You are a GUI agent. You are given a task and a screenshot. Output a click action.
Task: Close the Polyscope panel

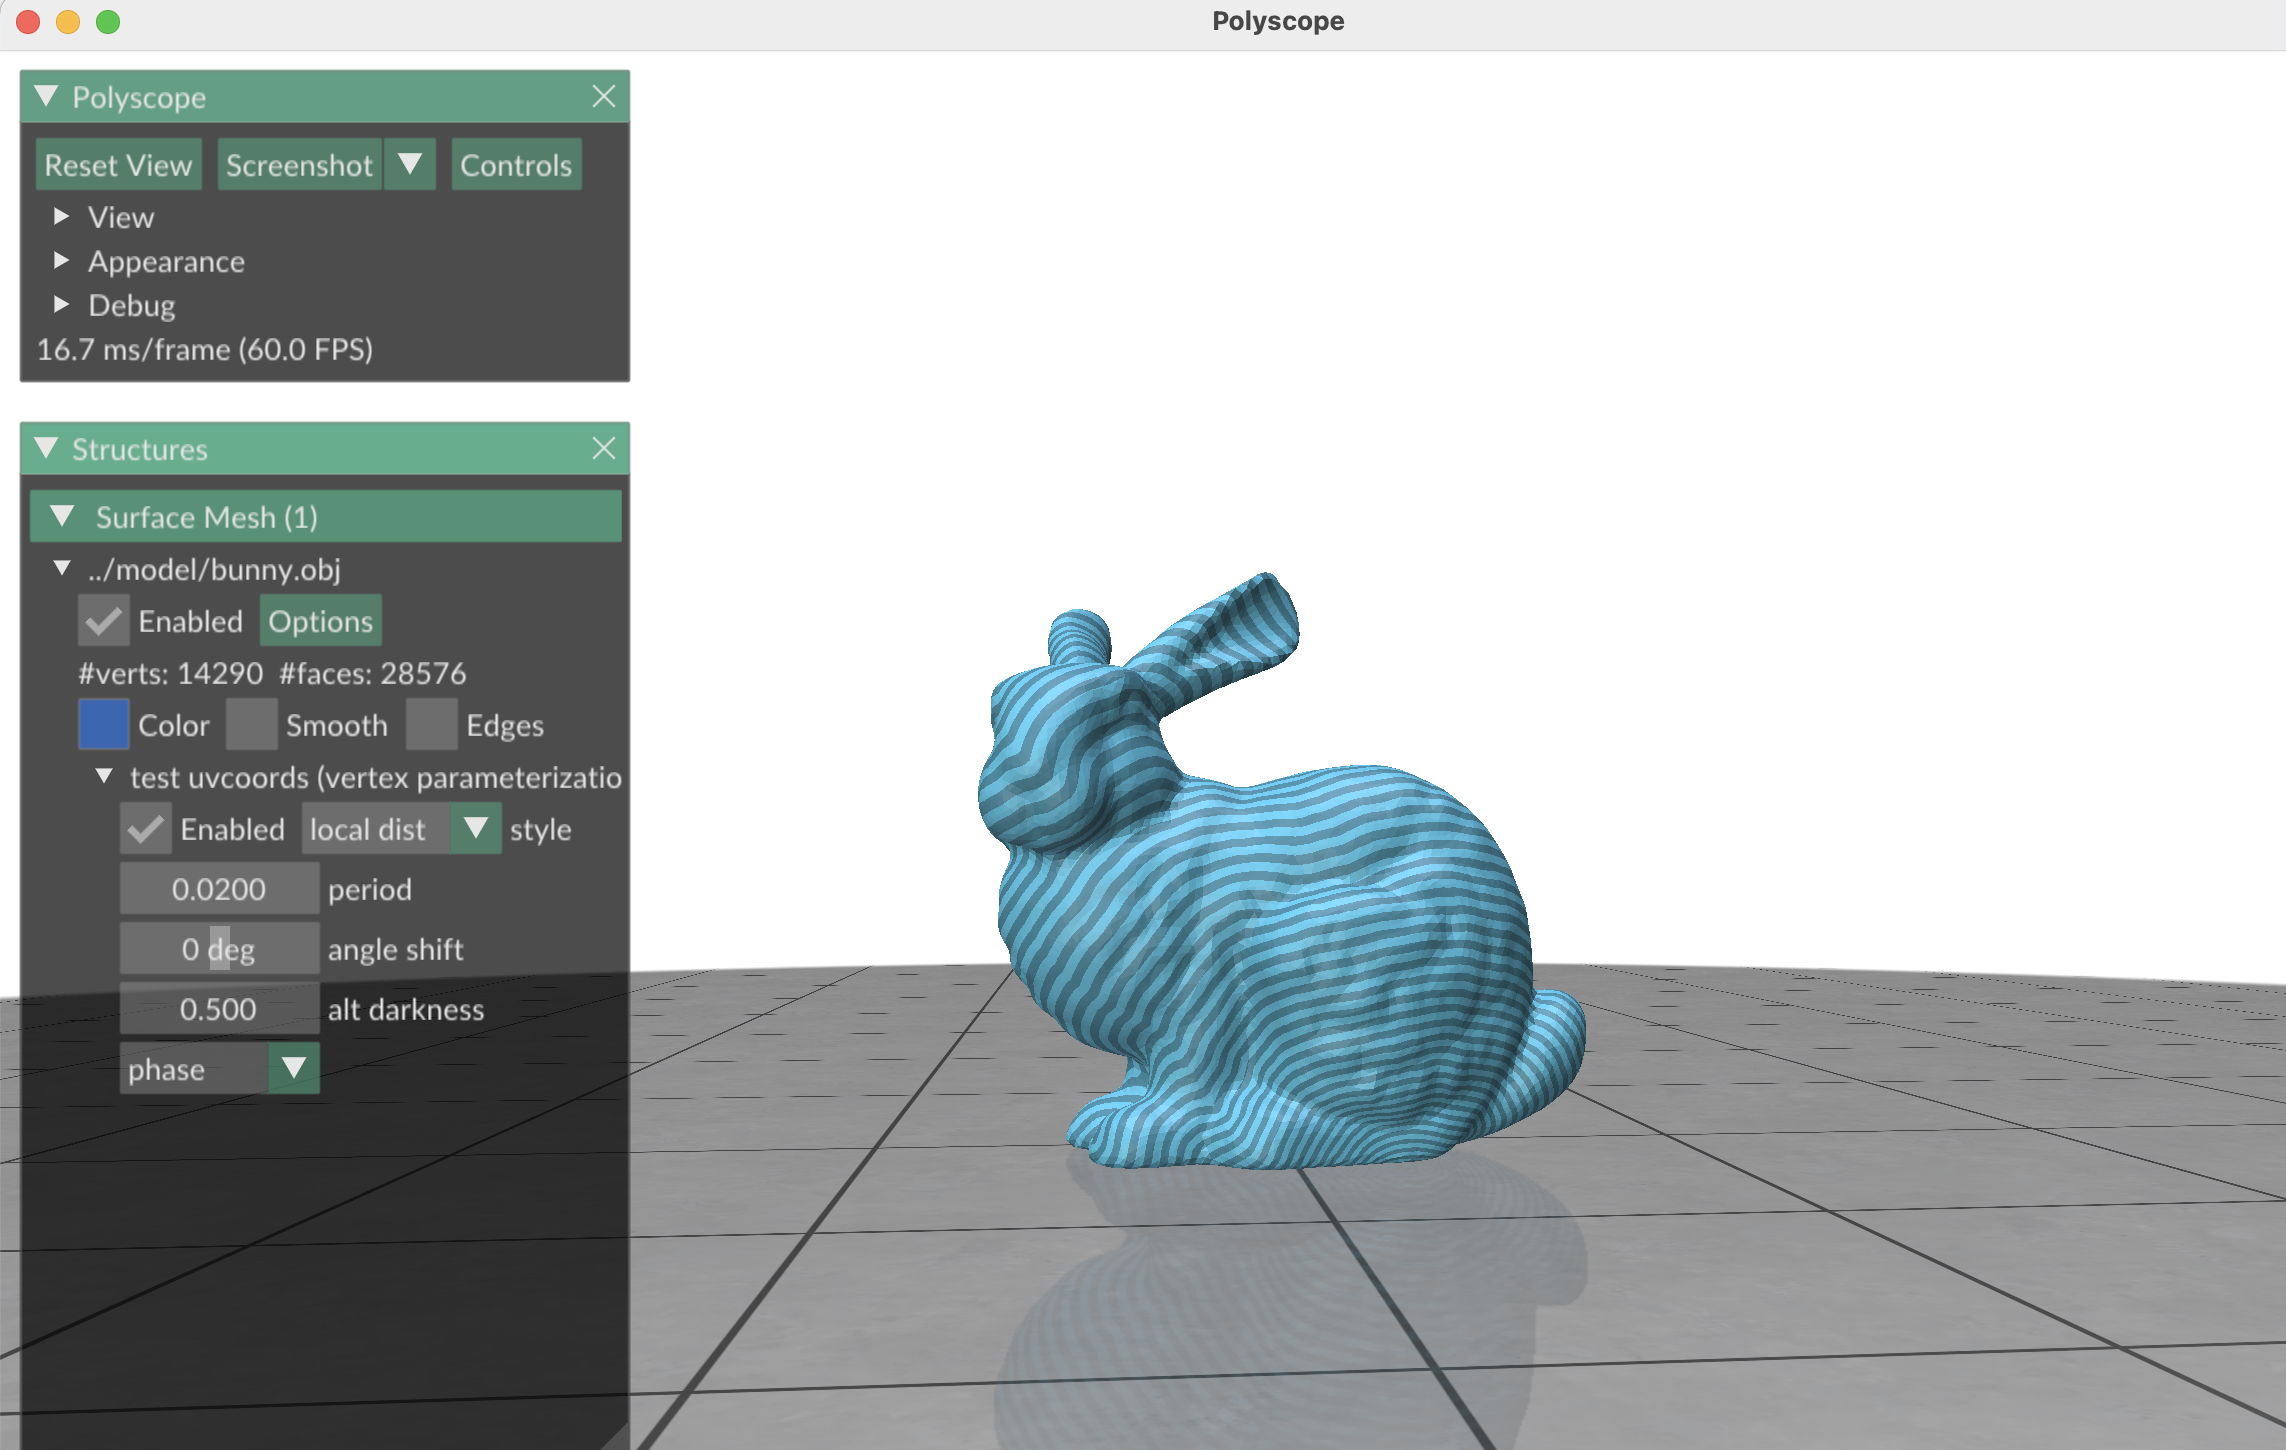click(604, 97)
